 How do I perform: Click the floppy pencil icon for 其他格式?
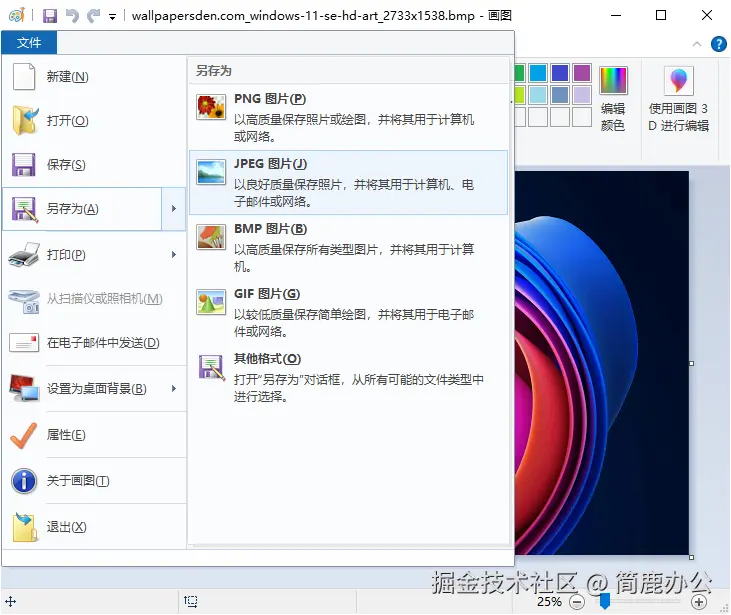click(x=211, y=367)
